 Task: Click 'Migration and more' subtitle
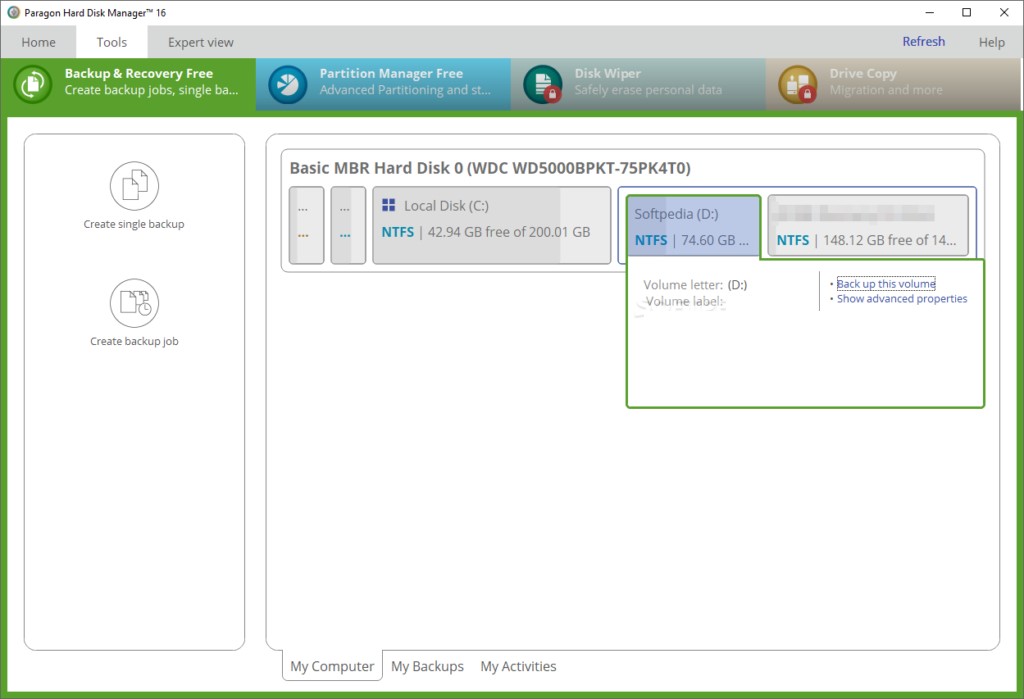tap(886, 90)
